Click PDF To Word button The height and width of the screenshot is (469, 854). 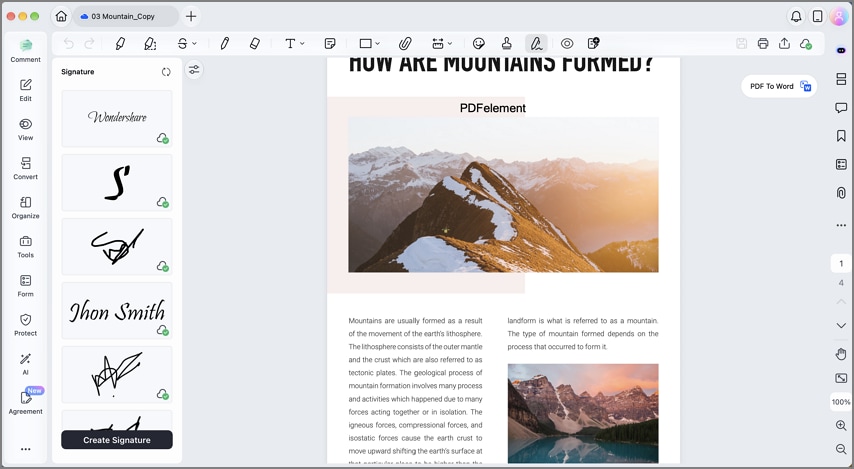pos(779,86)
